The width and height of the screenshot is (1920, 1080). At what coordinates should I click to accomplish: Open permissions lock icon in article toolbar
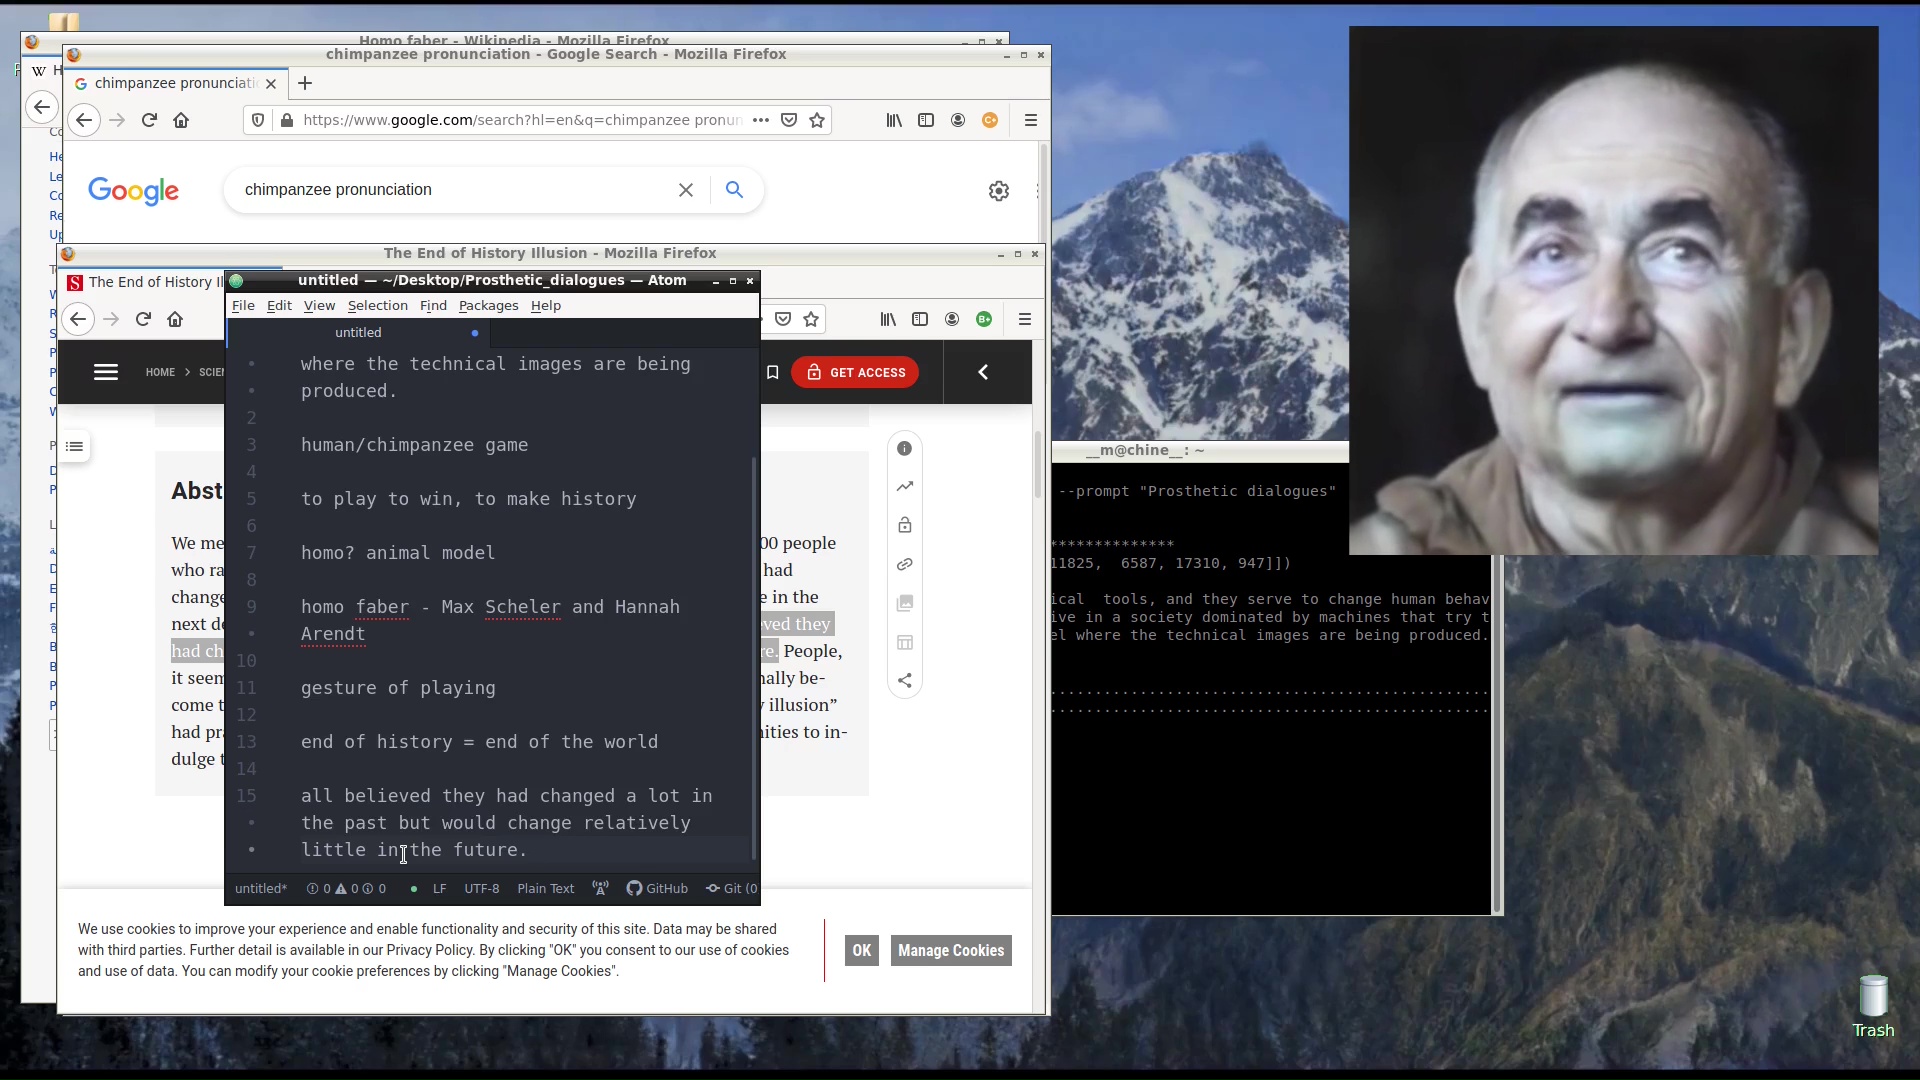[905, 526]
